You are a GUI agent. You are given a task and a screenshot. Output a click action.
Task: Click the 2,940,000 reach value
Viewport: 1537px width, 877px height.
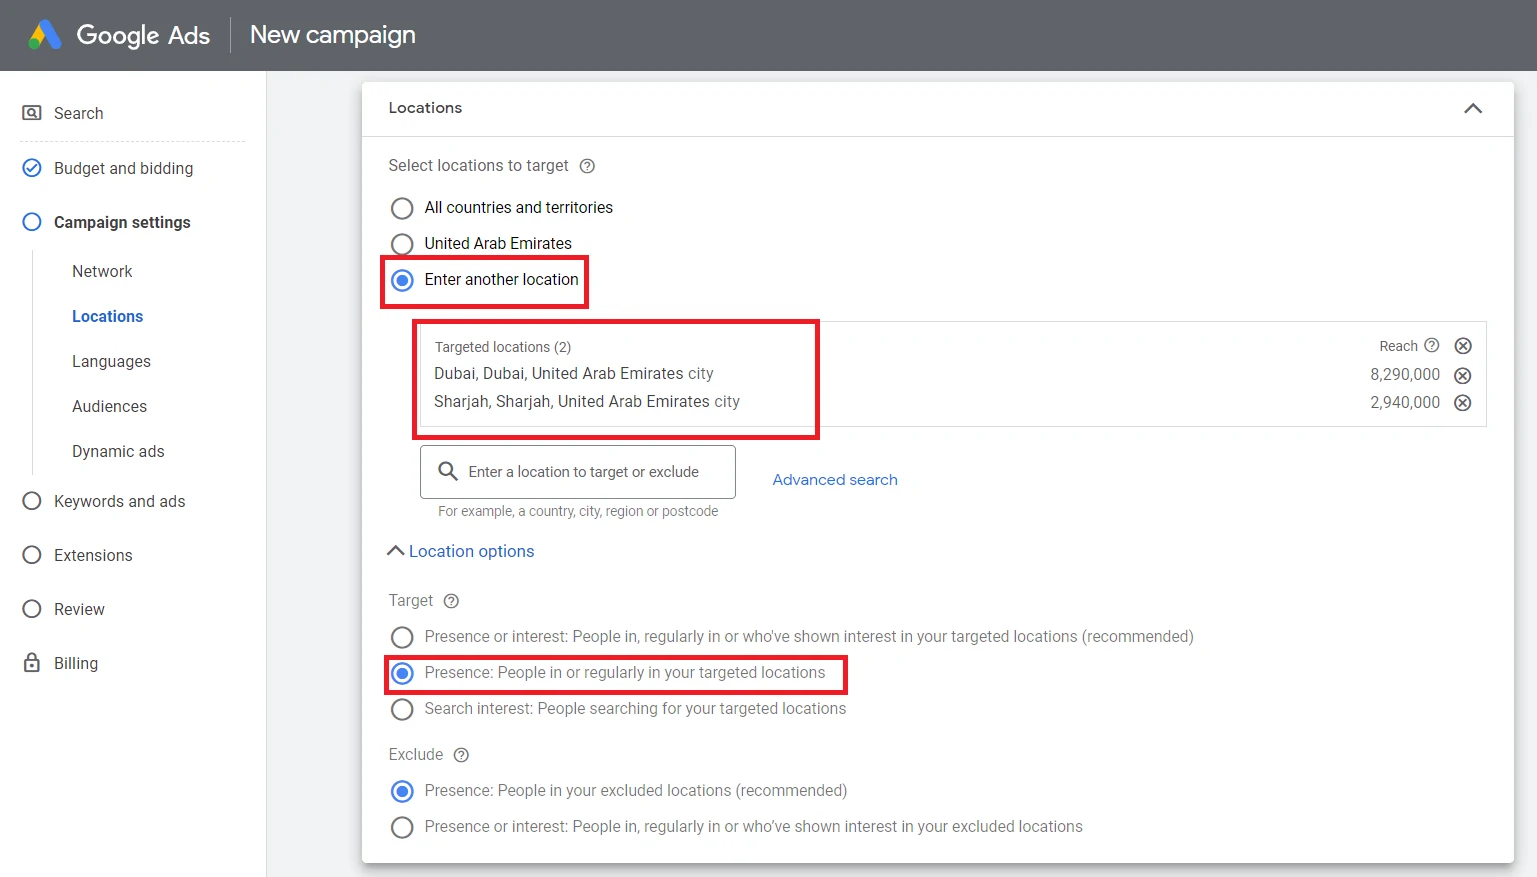[x=1405, y=402]
